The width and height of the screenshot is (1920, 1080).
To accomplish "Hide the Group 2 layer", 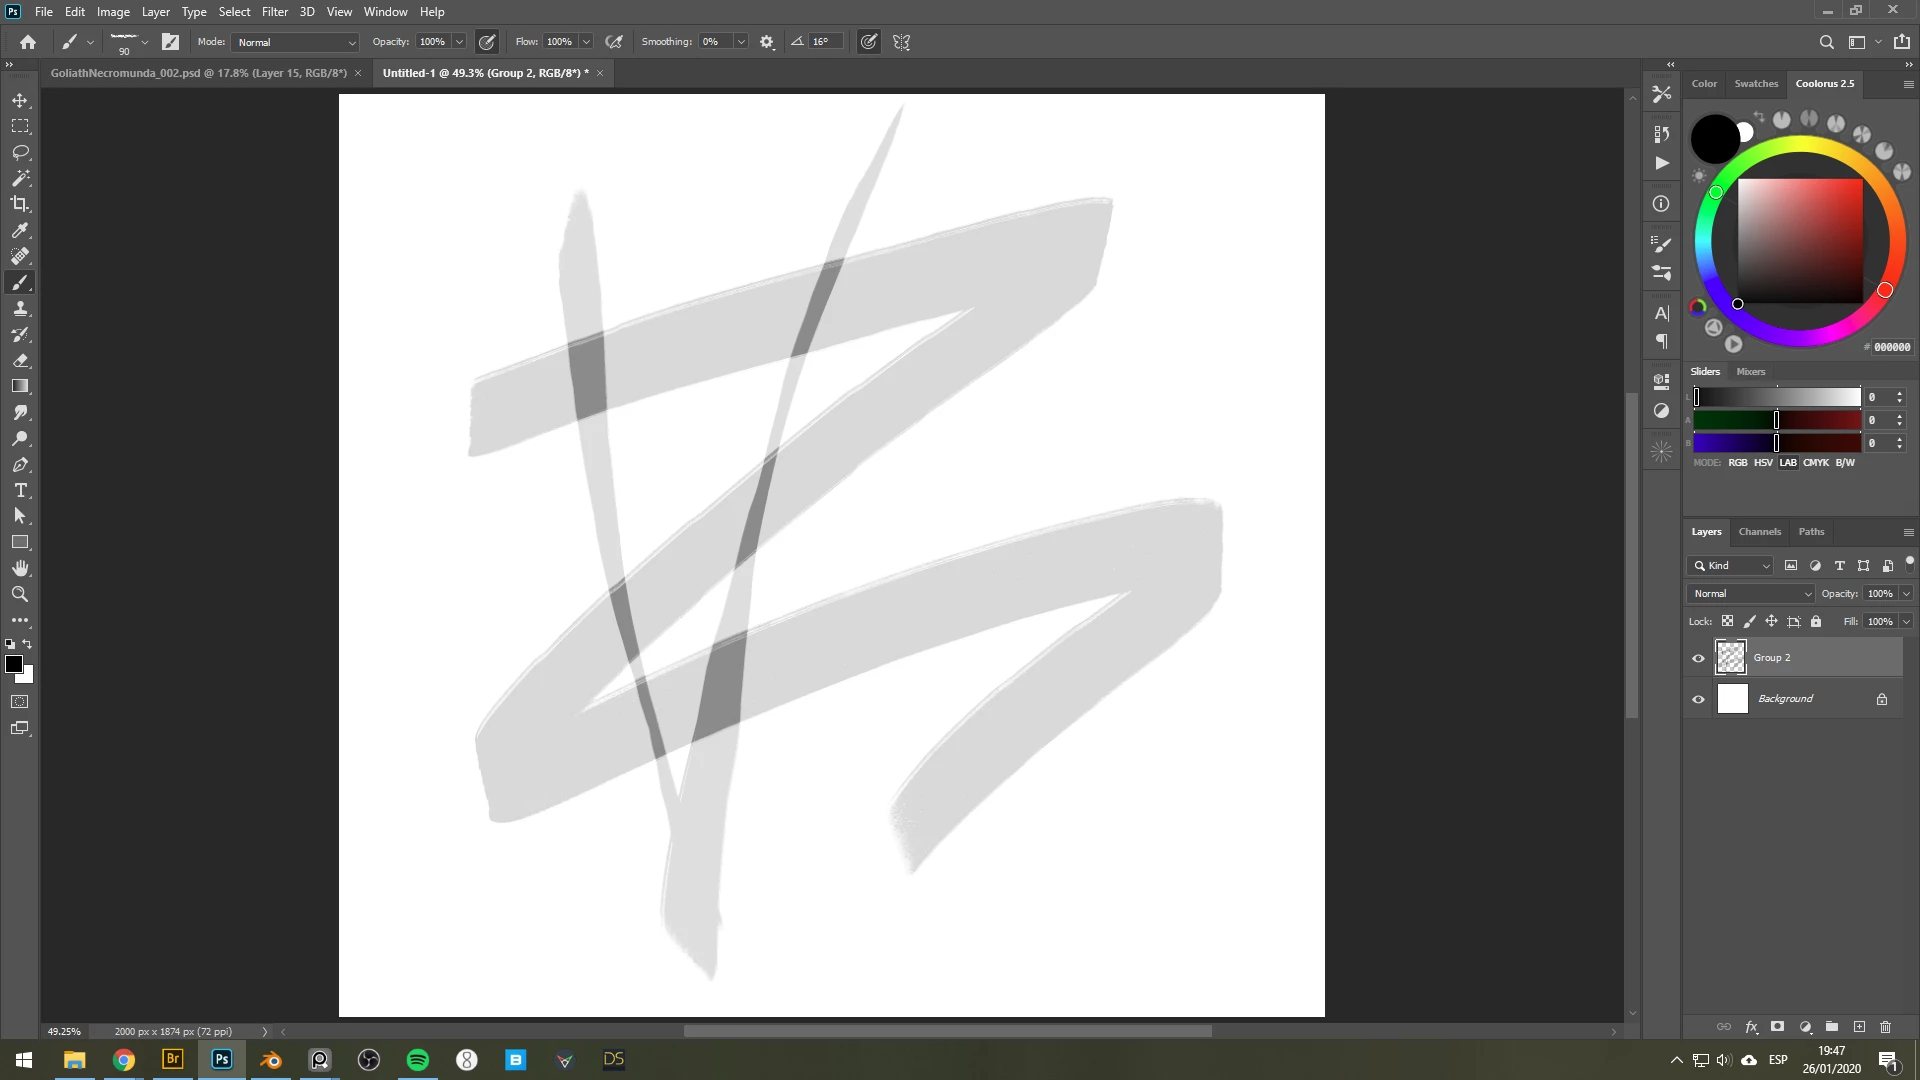I will (x=1698, y=658).
